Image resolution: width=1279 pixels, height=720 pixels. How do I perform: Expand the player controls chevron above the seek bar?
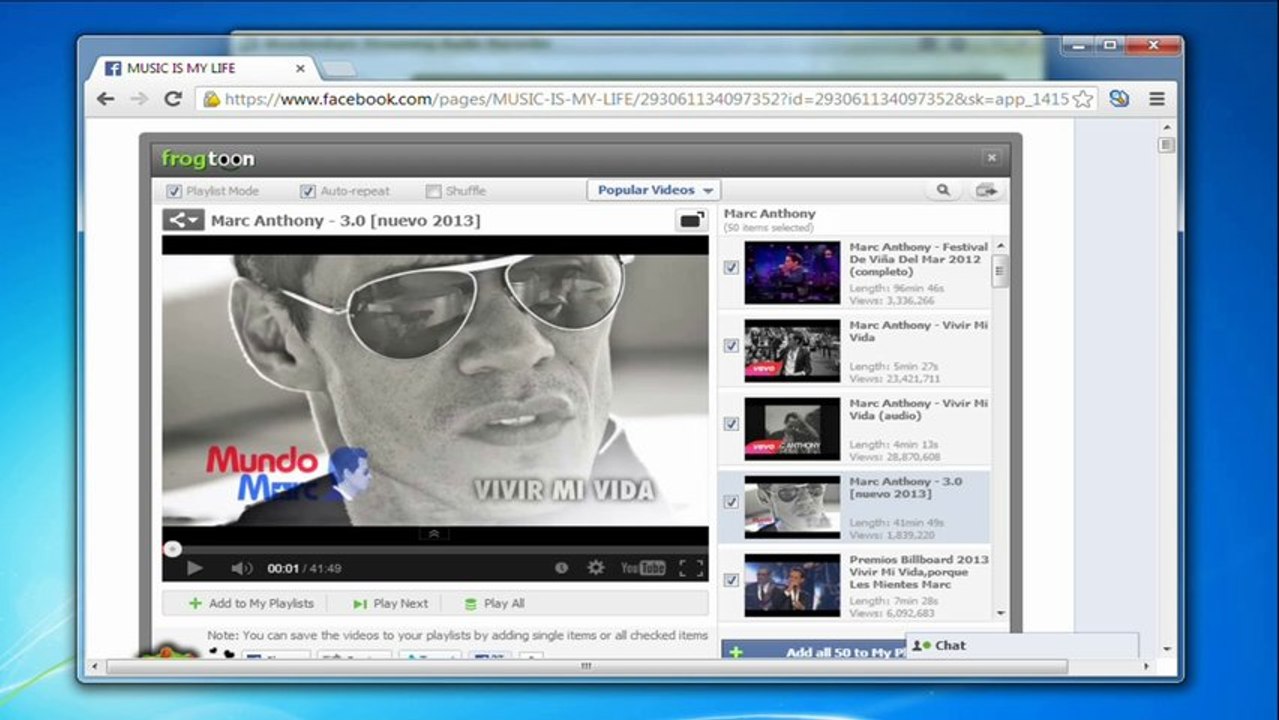point(434,535)
